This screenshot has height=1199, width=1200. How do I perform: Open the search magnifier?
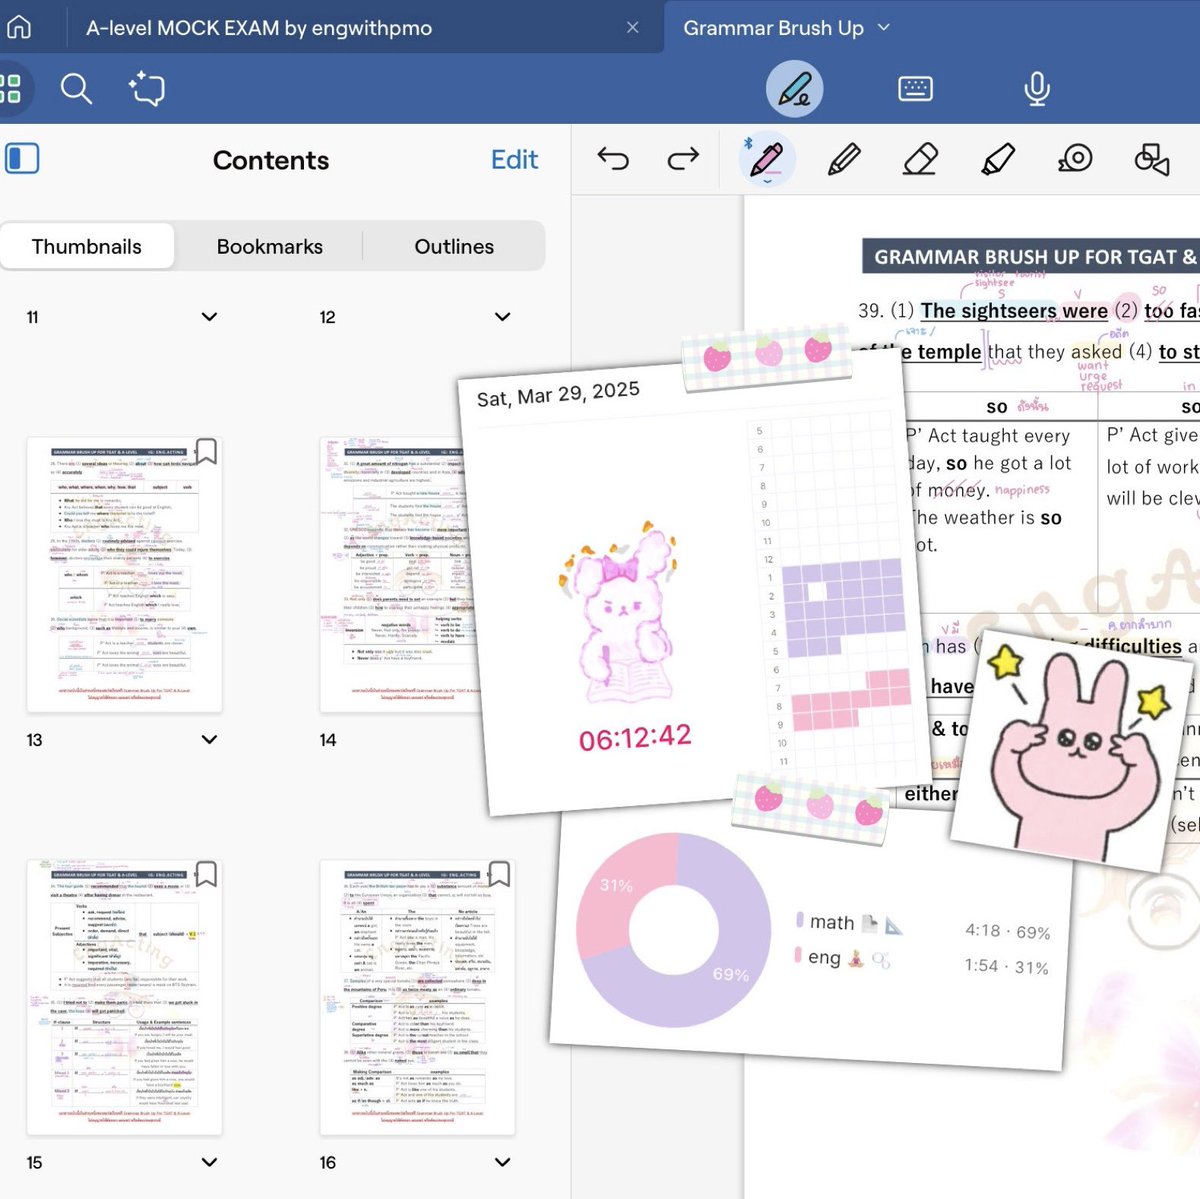(76, 89)
